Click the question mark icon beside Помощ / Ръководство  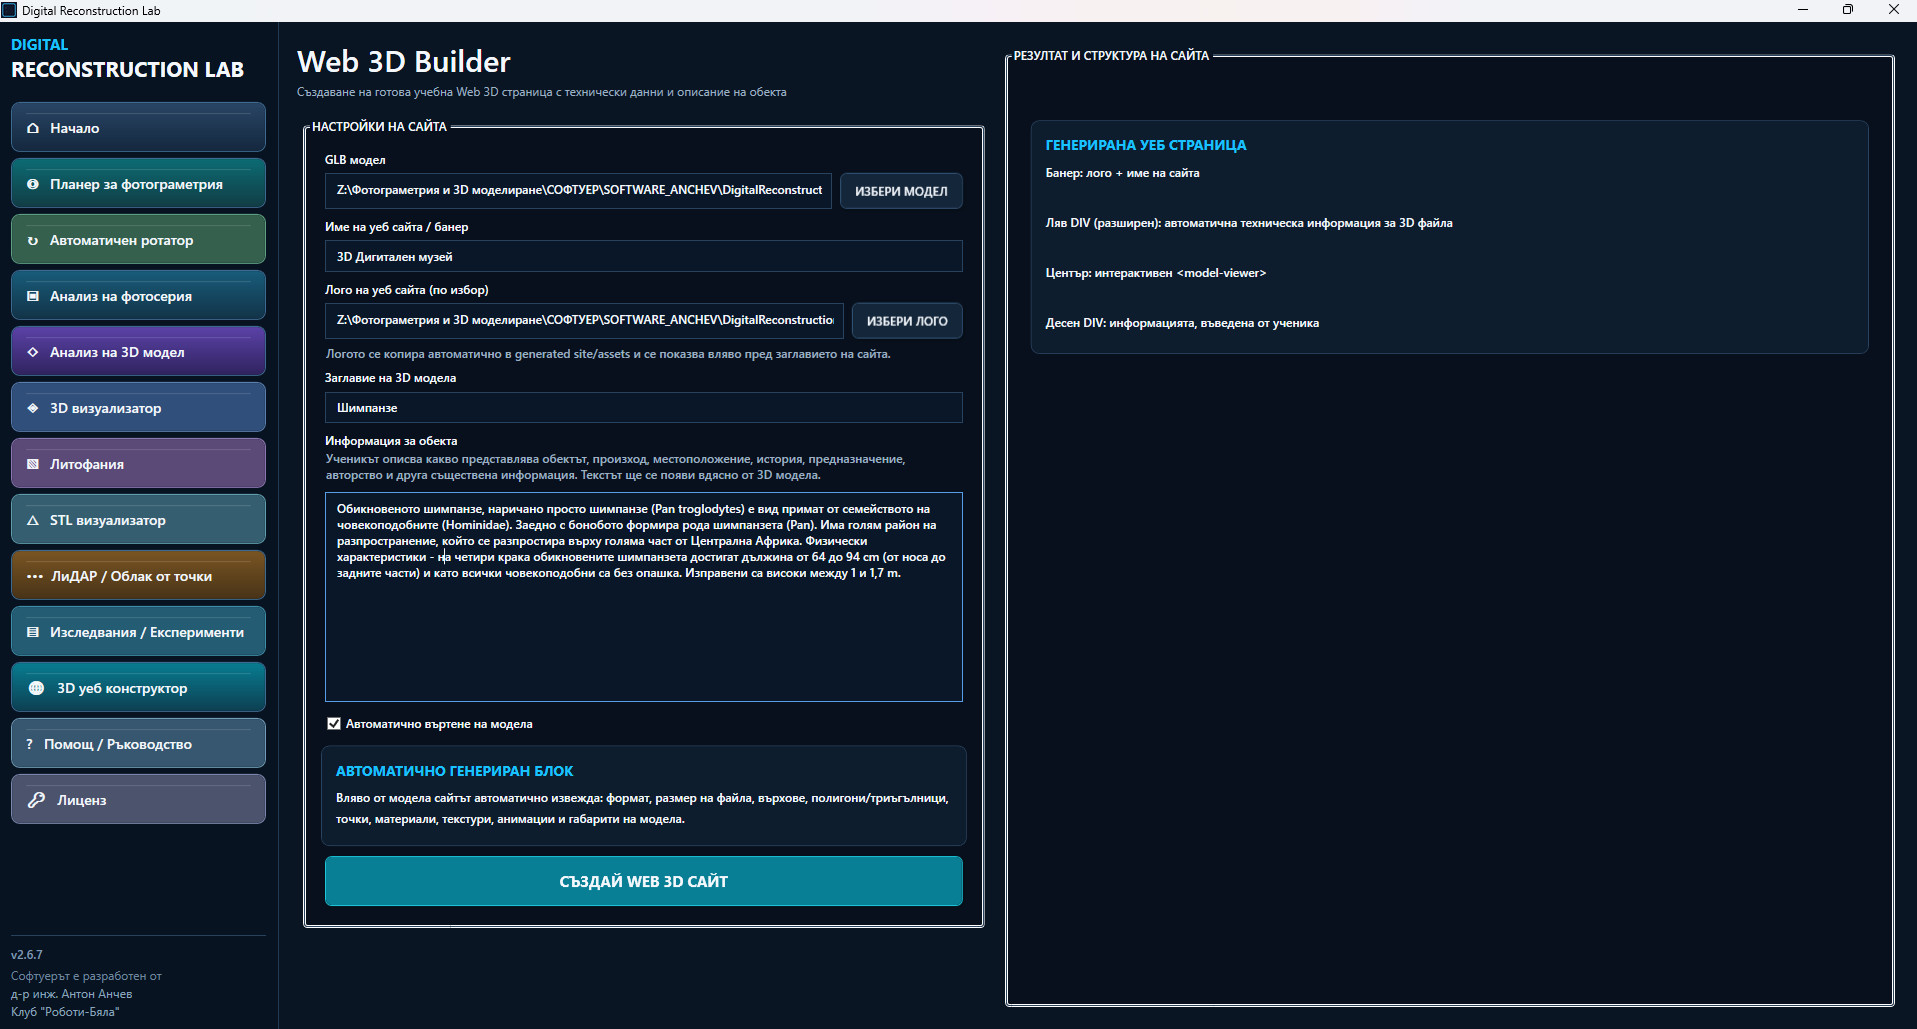click(x=30, y=744)
